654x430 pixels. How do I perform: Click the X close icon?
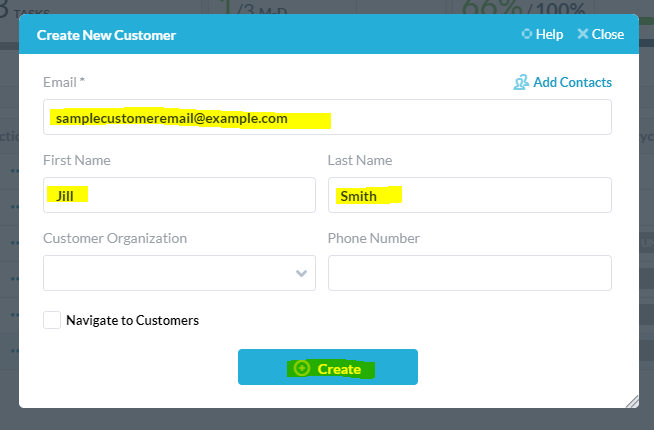(x=583, y=34)
